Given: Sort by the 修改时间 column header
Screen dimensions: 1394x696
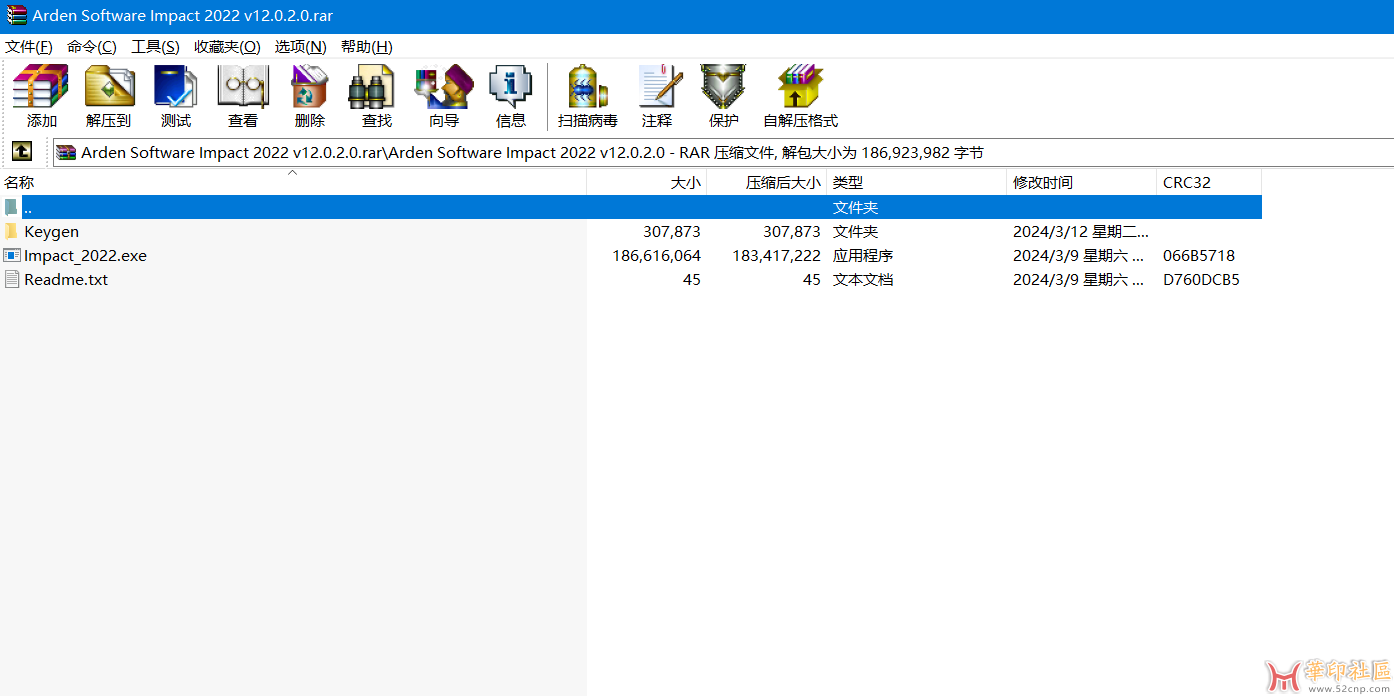Looking at the screenshot, I should click(1081, 182).
